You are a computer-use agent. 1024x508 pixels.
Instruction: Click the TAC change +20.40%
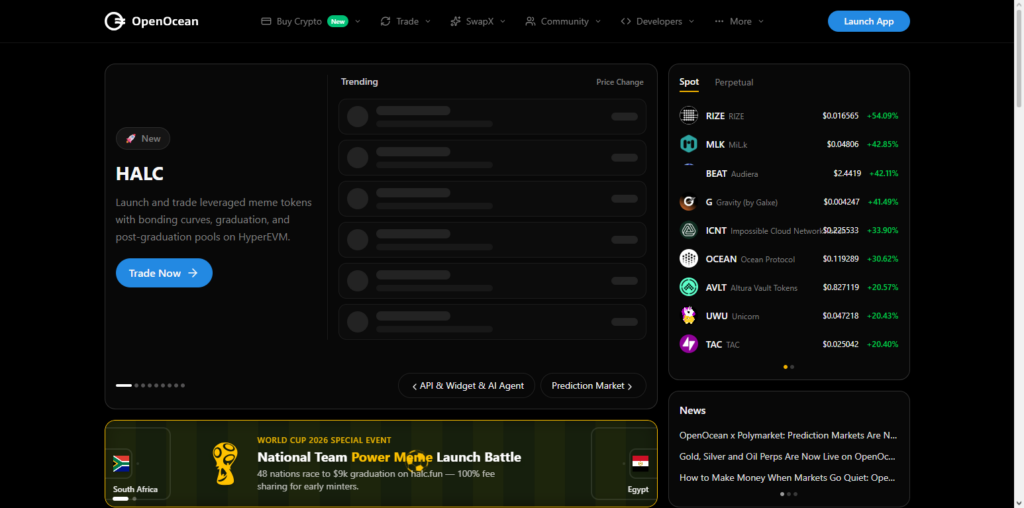[x=882, y=344]
